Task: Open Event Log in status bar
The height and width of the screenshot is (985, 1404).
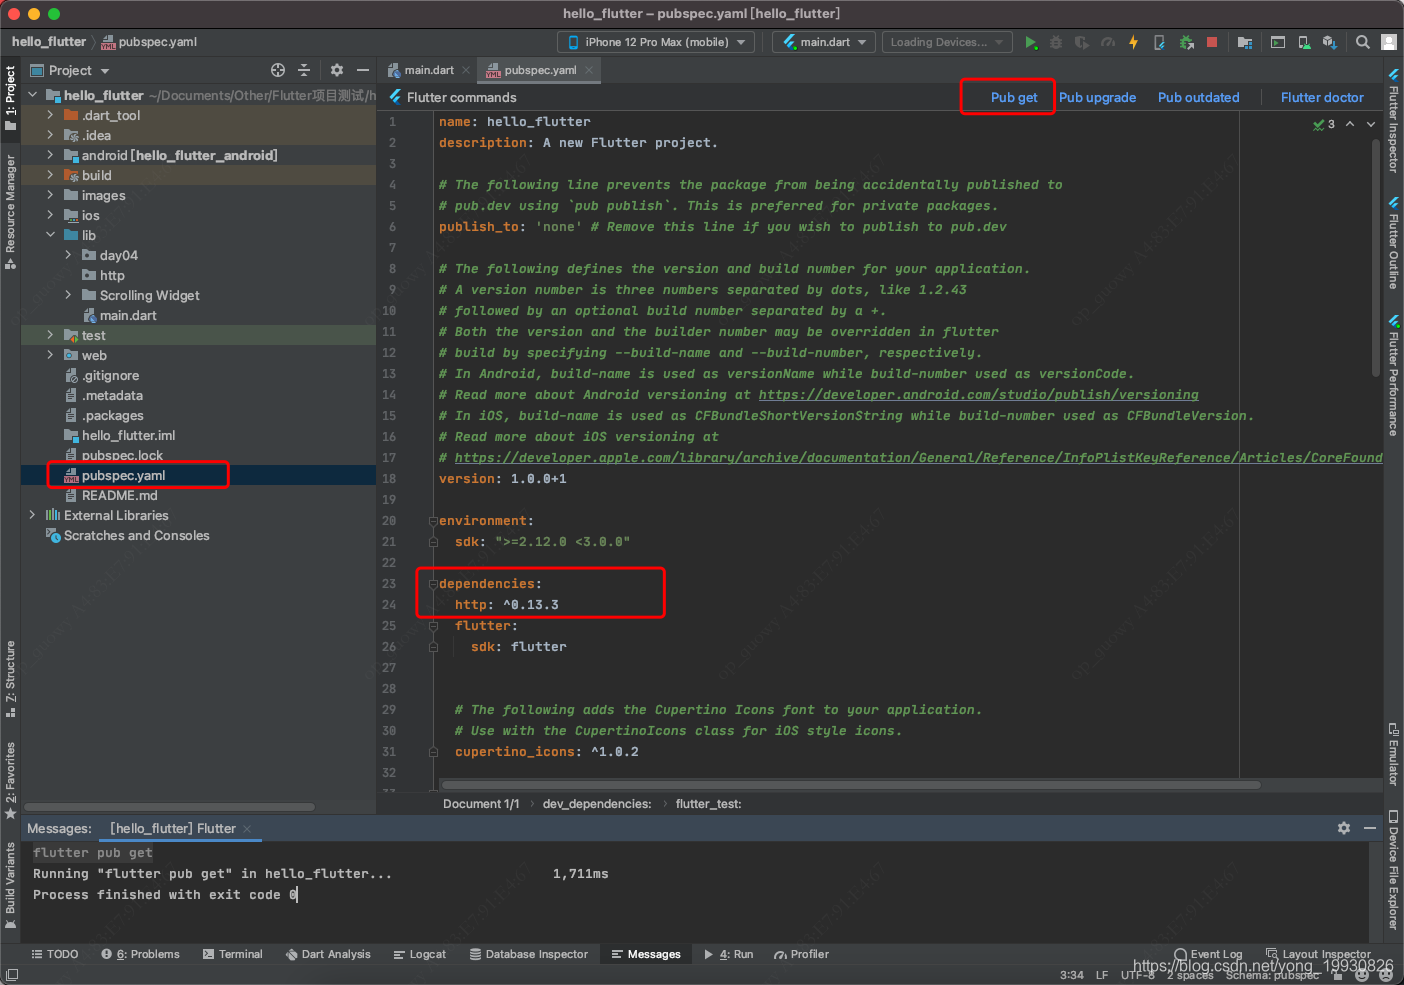Action: 1208,954
